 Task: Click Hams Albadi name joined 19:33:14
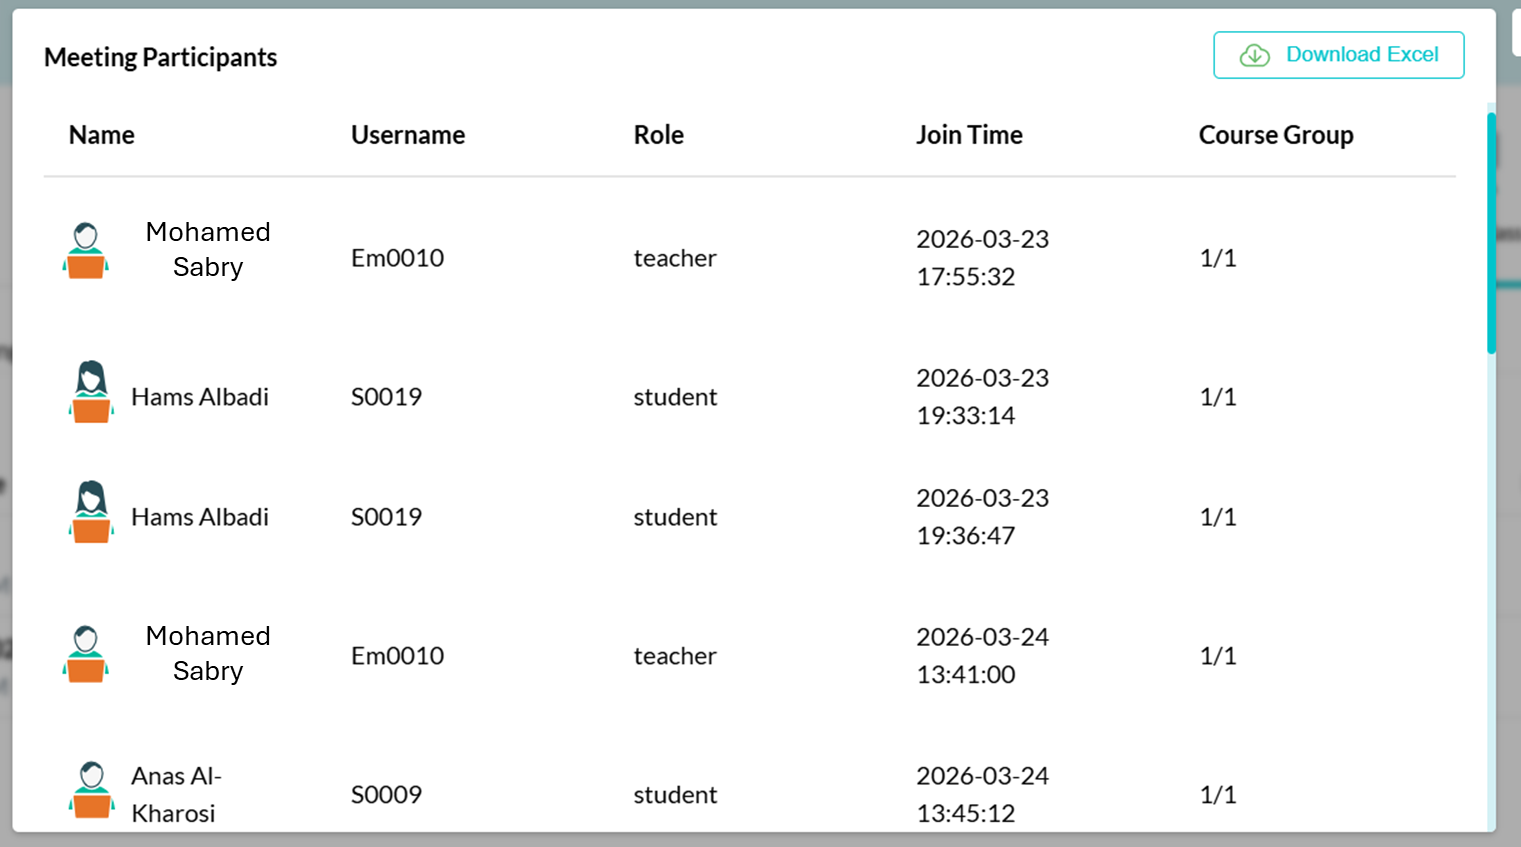(200, 397)
